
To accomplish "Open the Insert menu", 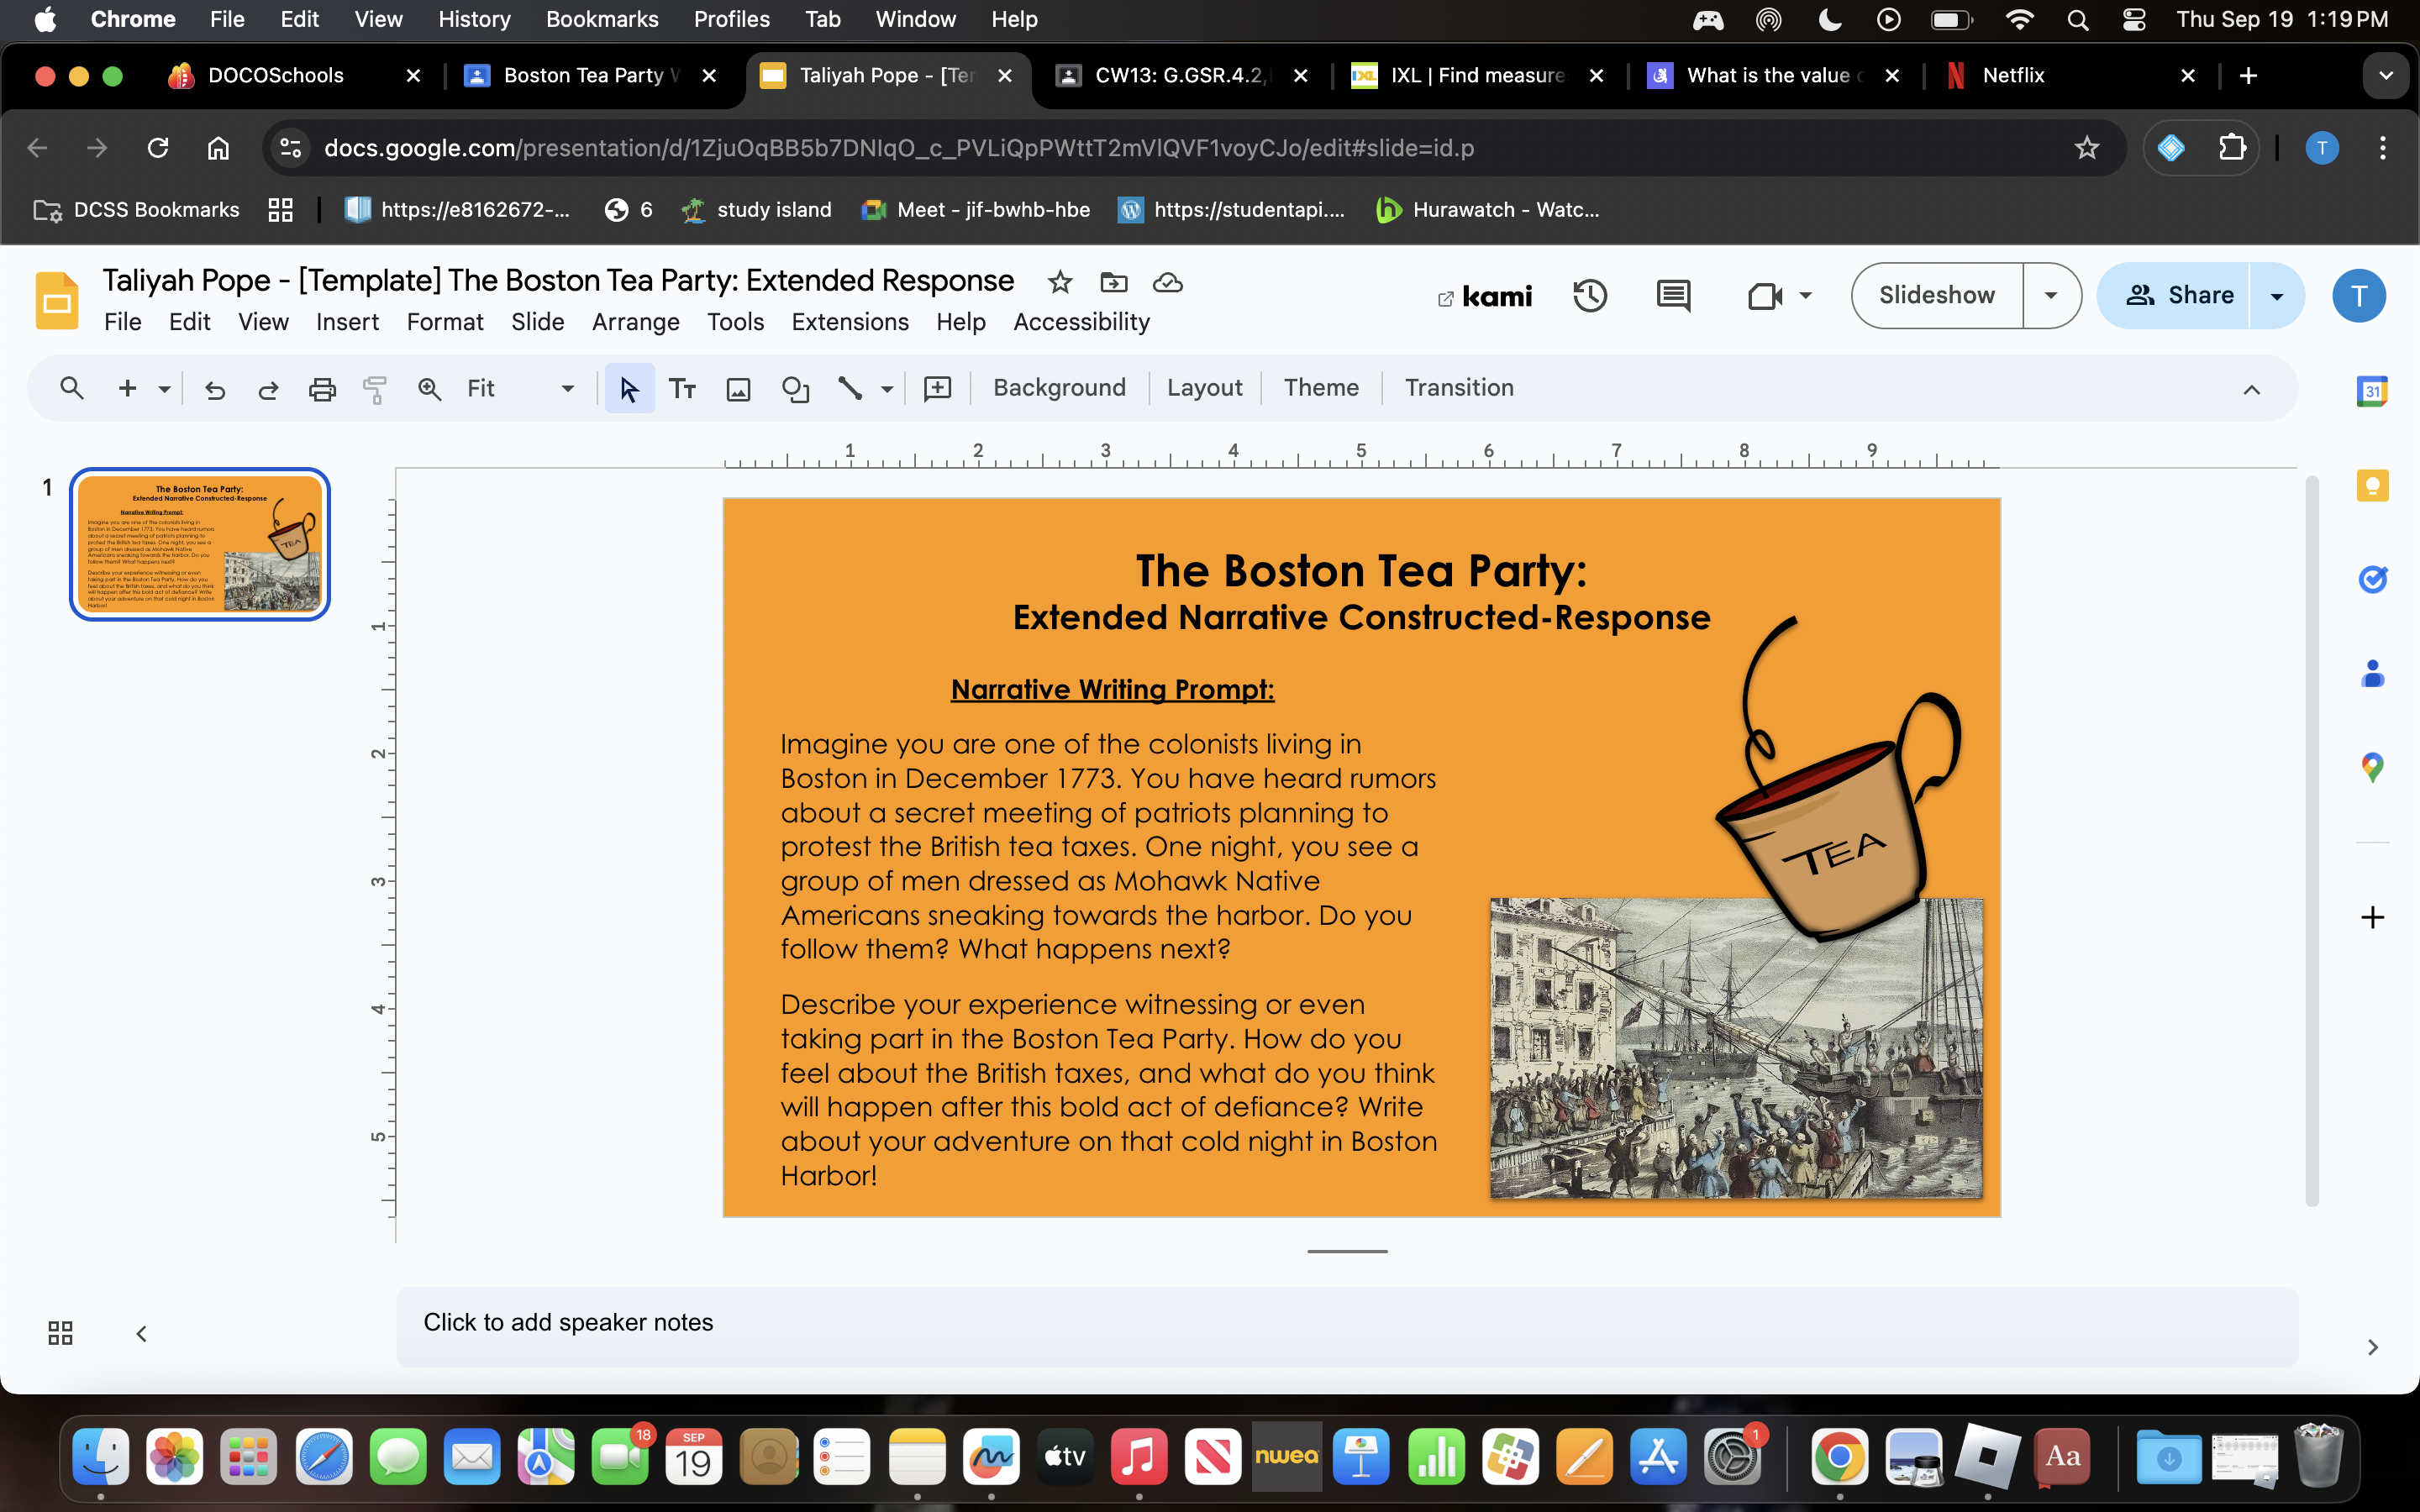I will [x=347, y=322].
